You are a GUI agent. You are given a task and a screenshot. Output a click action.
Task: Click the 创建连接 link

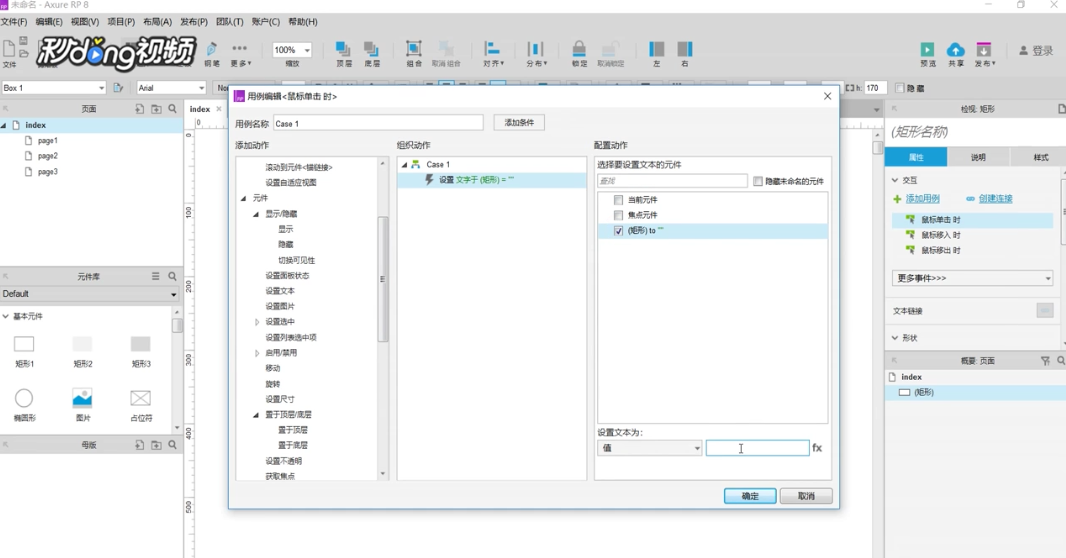[995, 198]
